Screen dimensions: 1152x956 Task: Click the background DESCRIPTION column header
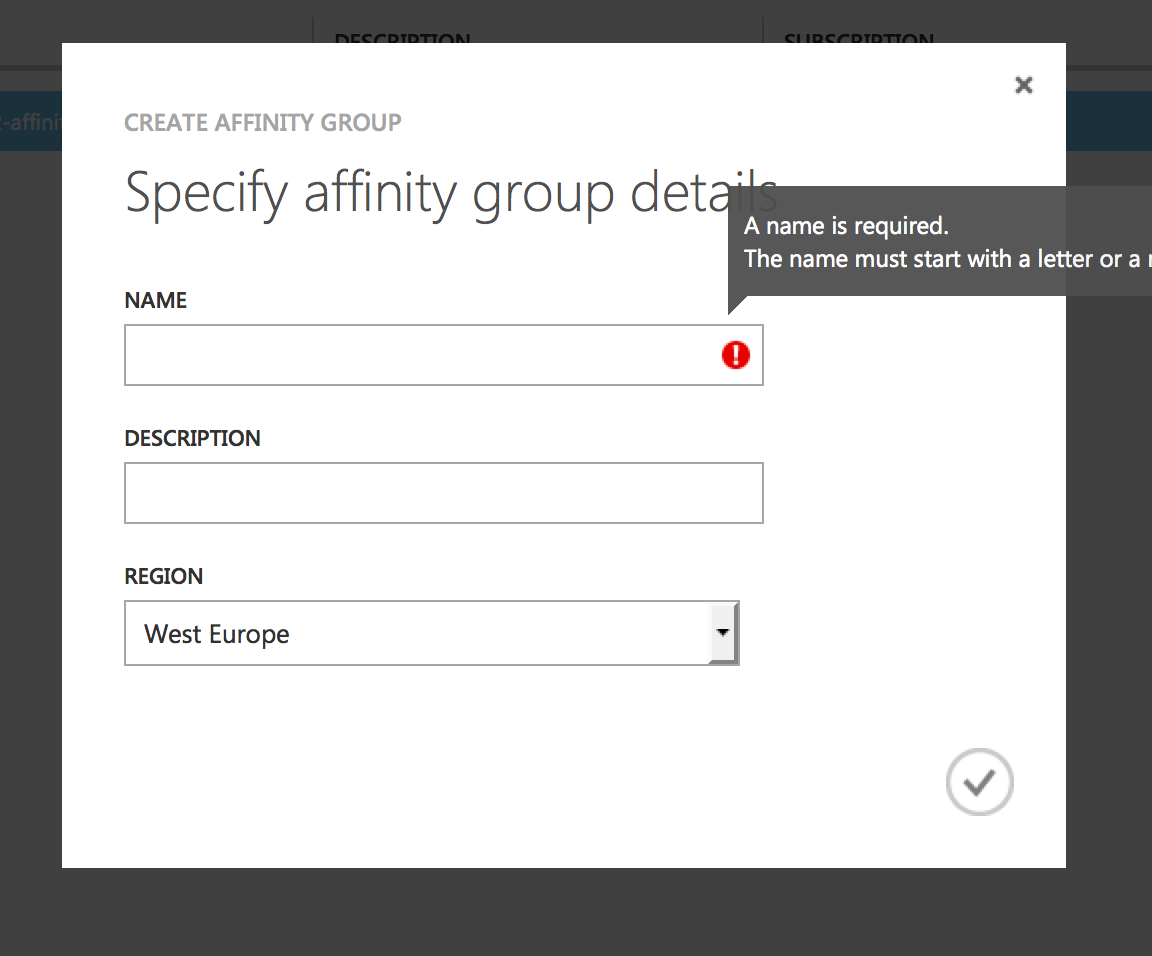click(x=402, y=38)
